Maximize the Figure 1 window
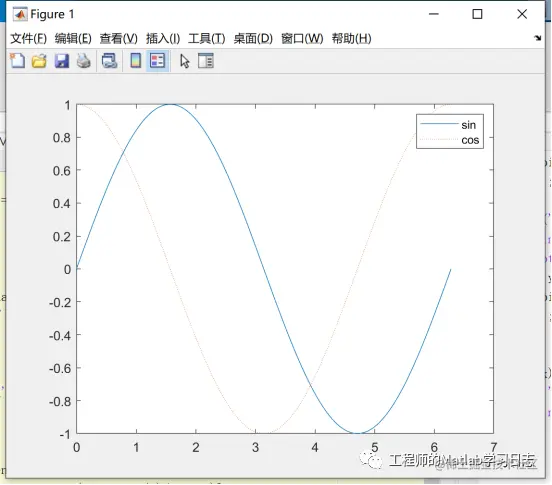 click(x=477, y=14)
